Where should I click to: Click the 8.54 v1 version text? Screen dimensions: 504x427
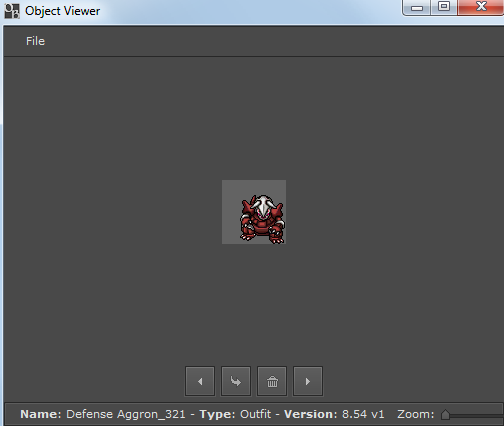point(363,414)
